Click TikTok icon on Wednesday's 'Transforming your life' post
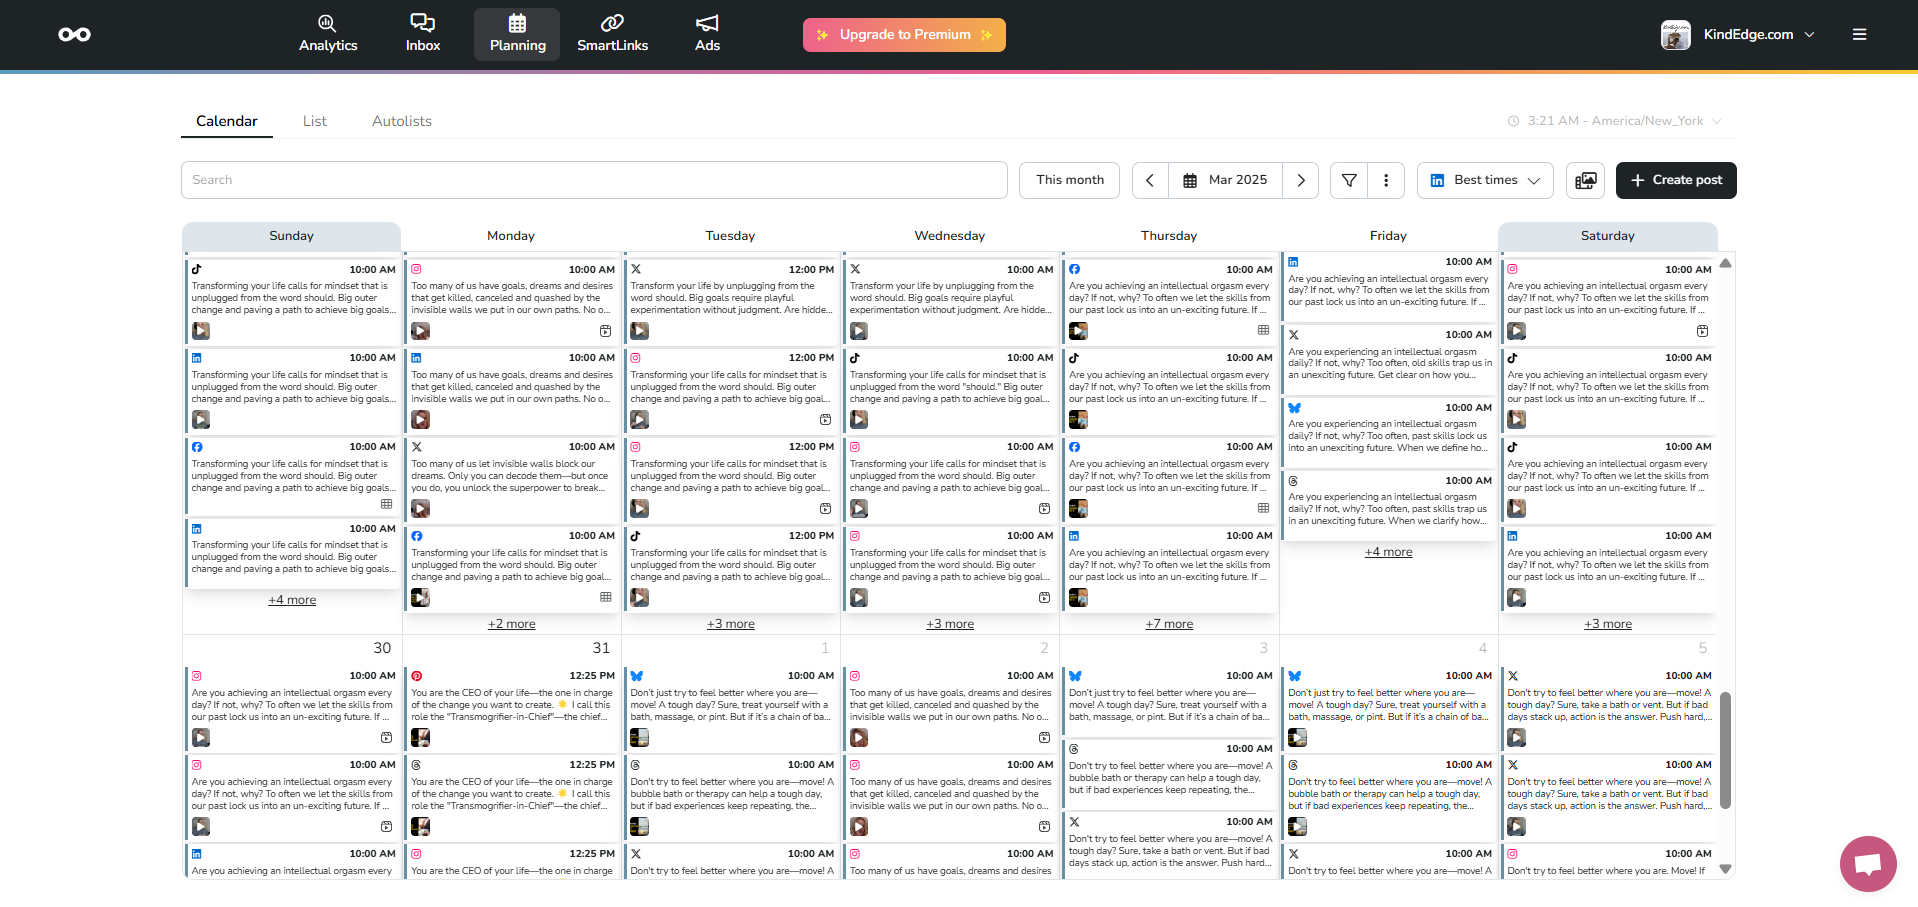This screenshot has width=1918, height=907. pyautogui.click(x=855, y=358)
